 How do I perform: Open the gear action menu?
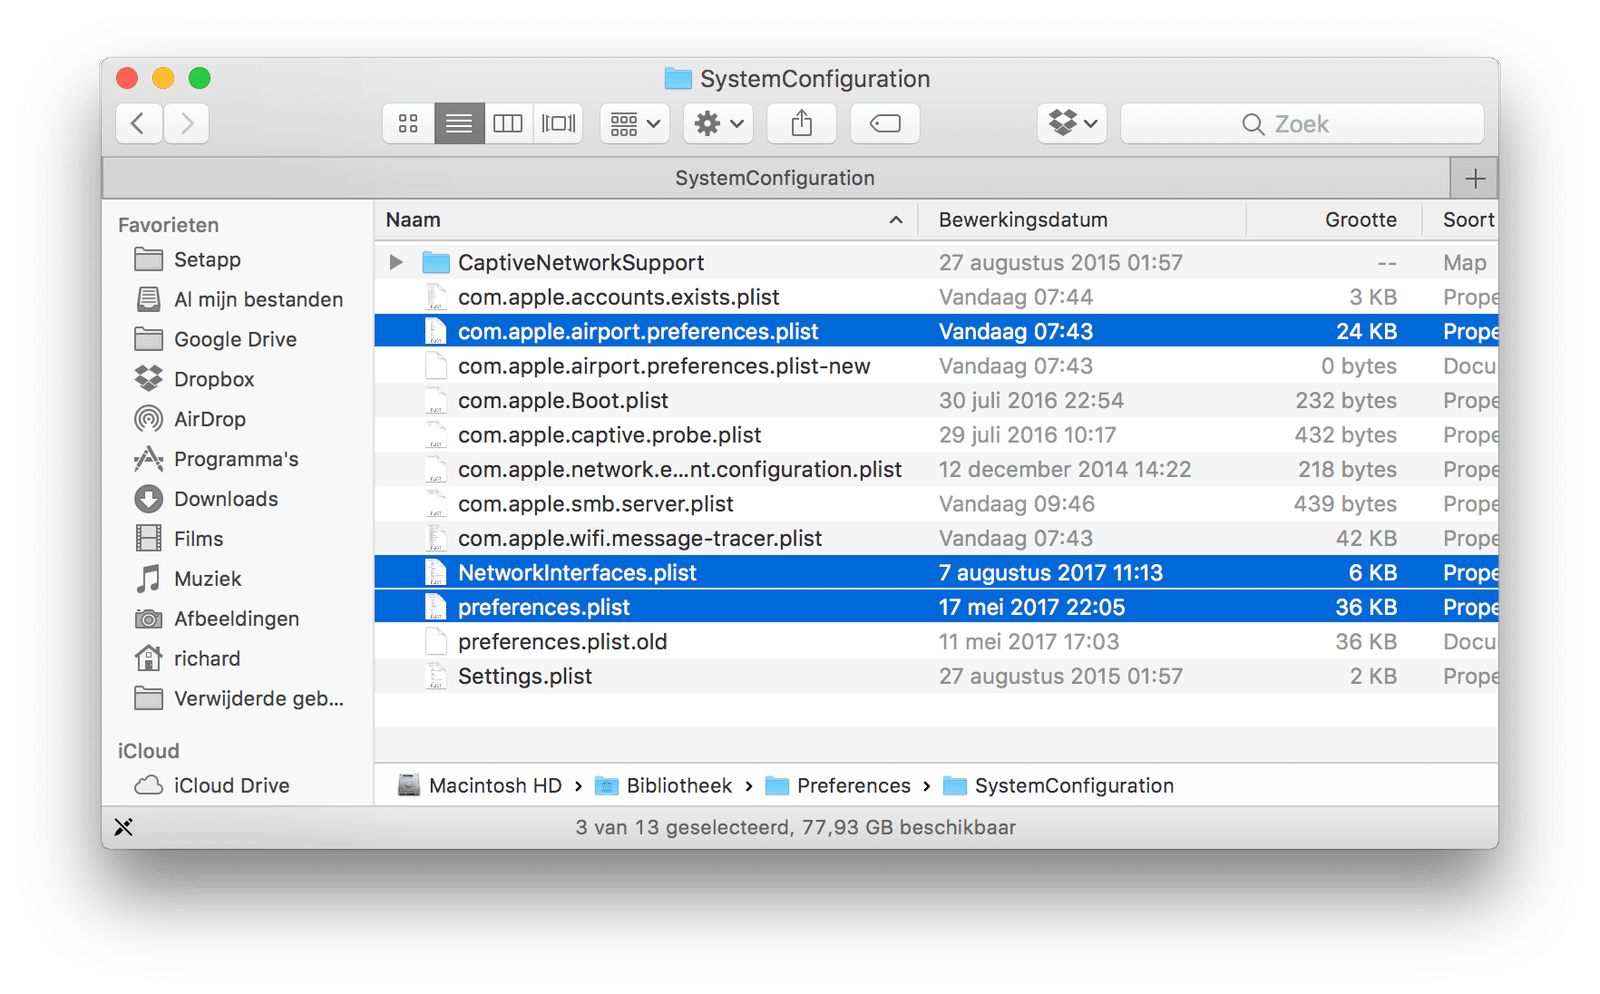(719, 123)
